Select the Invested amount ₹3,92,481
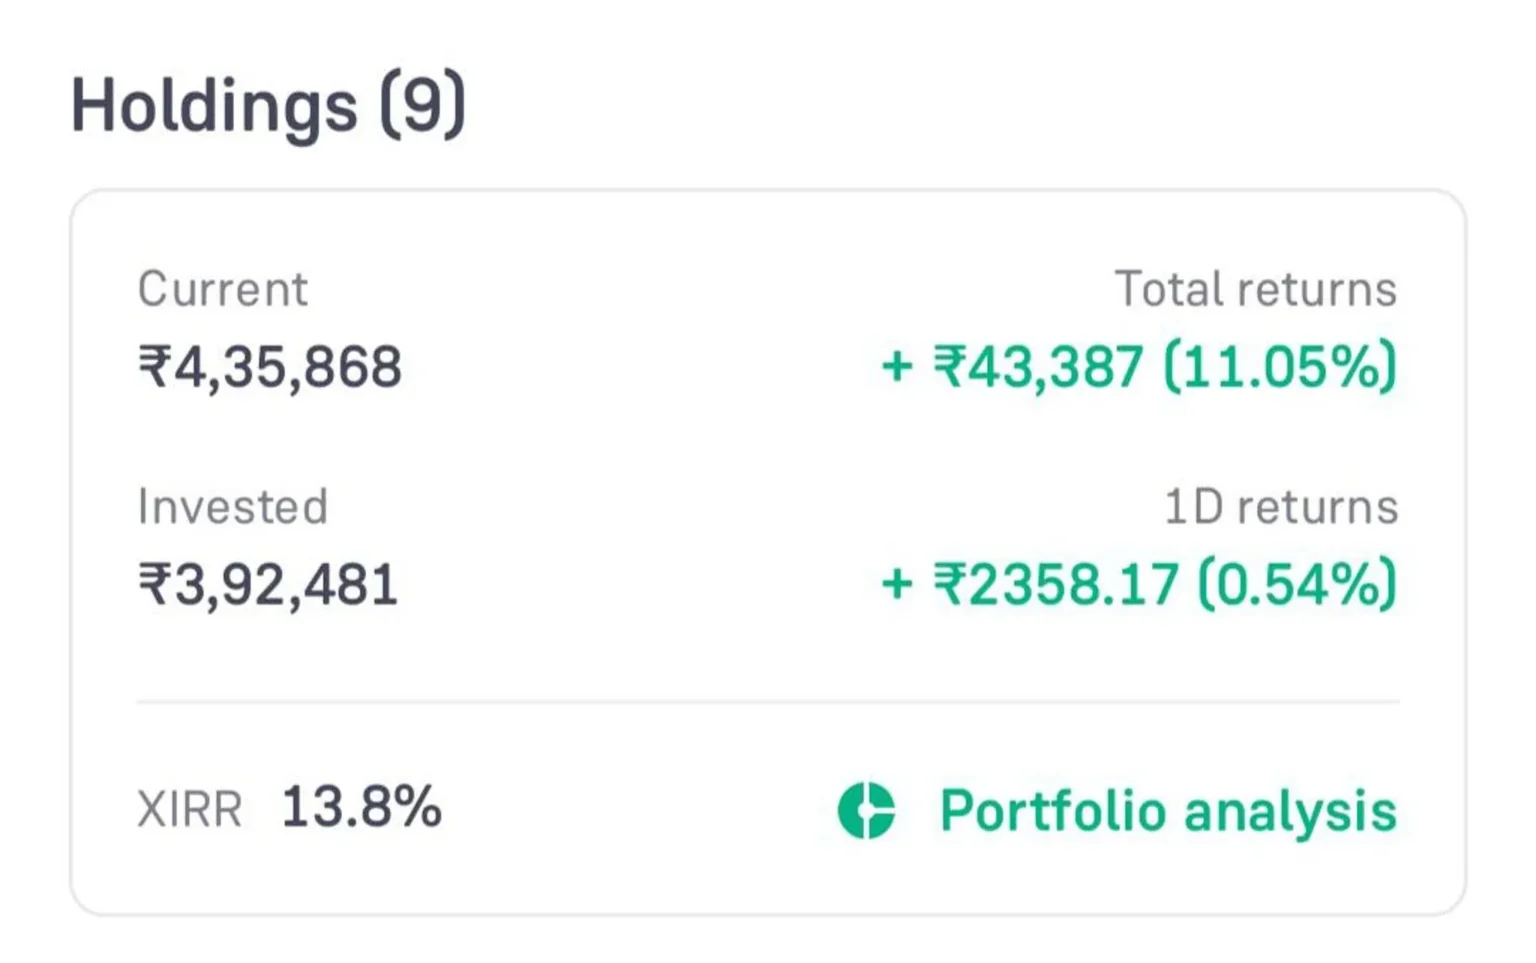 click(267, 583)
